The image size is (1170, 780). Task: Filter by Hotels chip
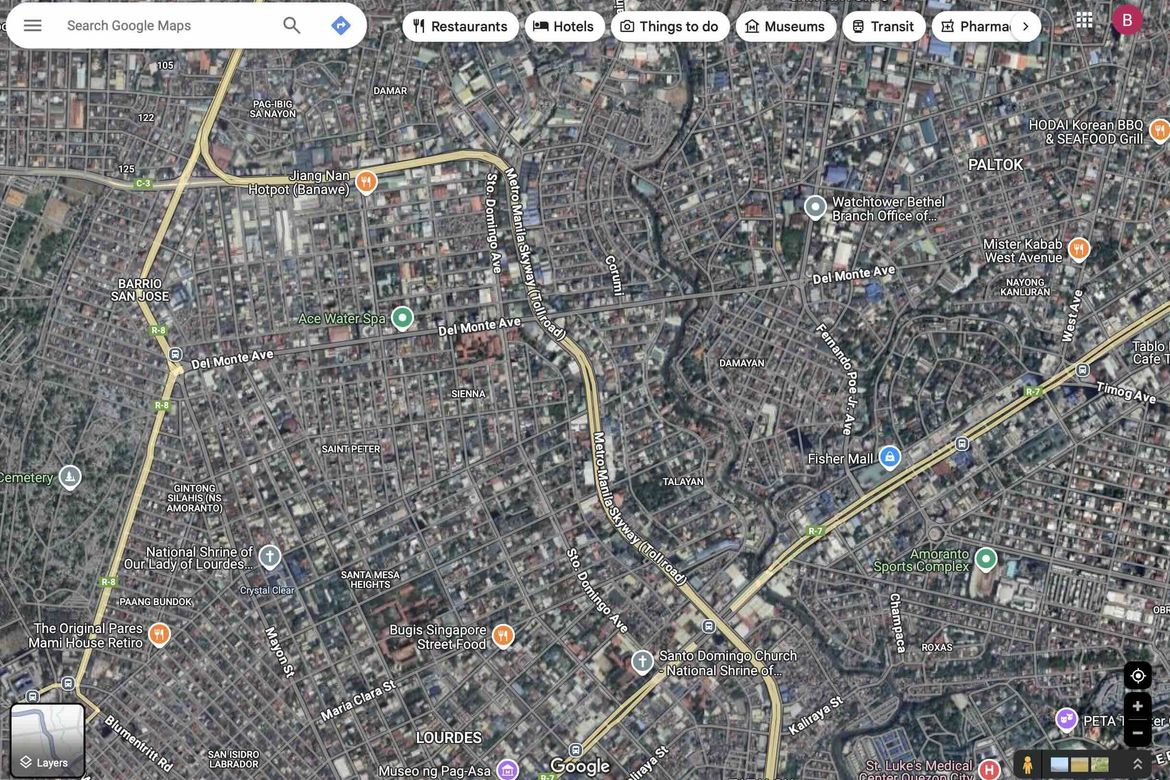pos(564,27)
